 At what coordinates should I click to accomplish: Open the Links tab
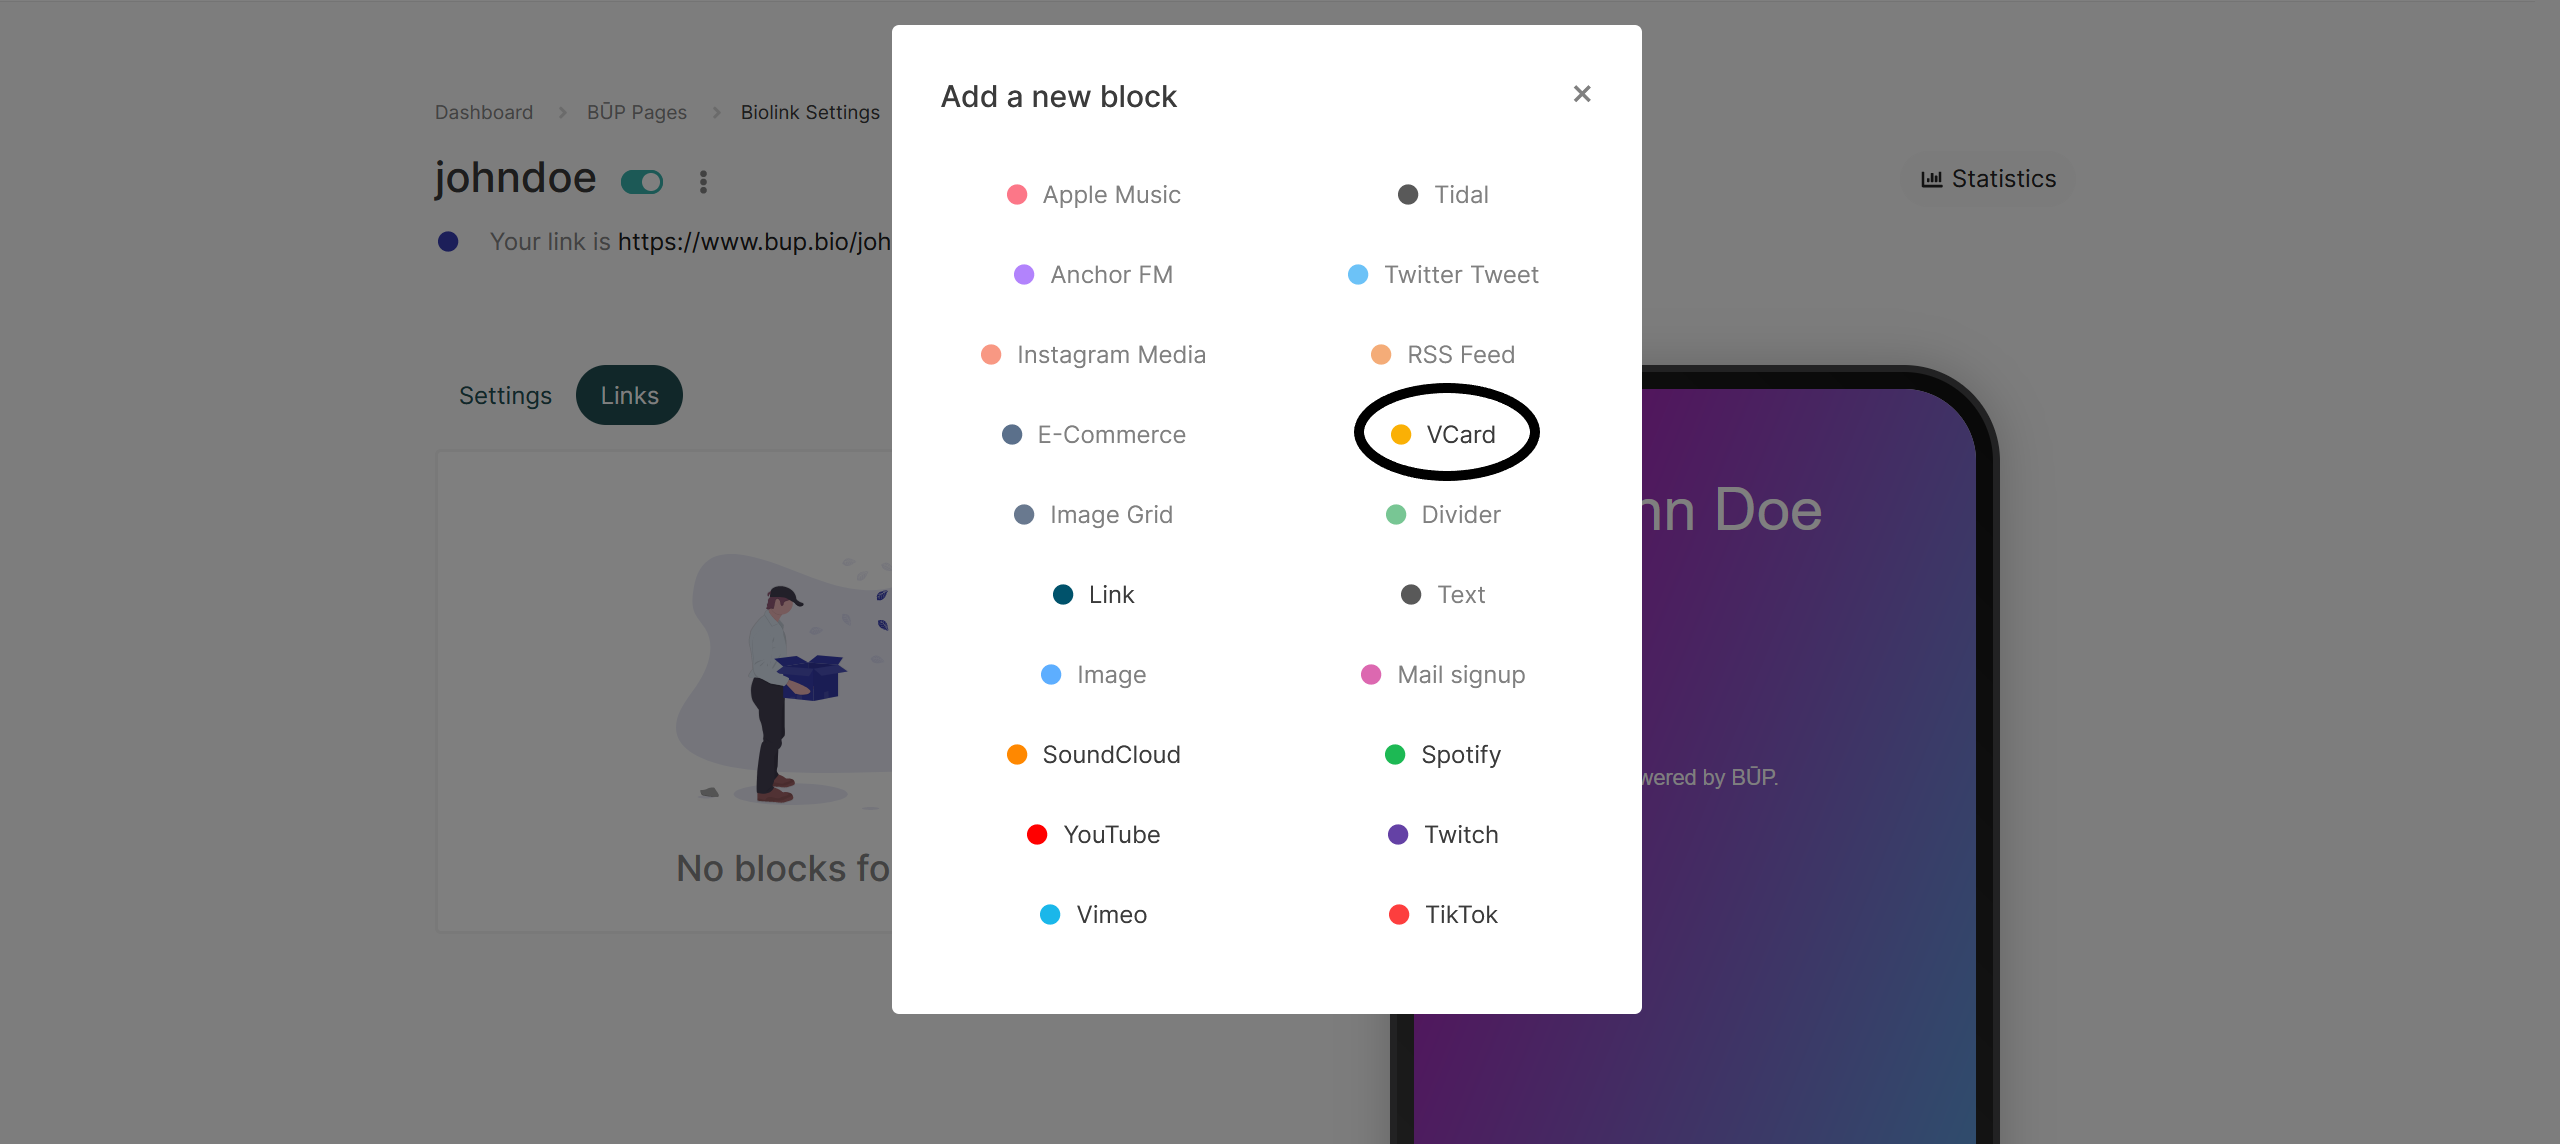click(629, 395)
